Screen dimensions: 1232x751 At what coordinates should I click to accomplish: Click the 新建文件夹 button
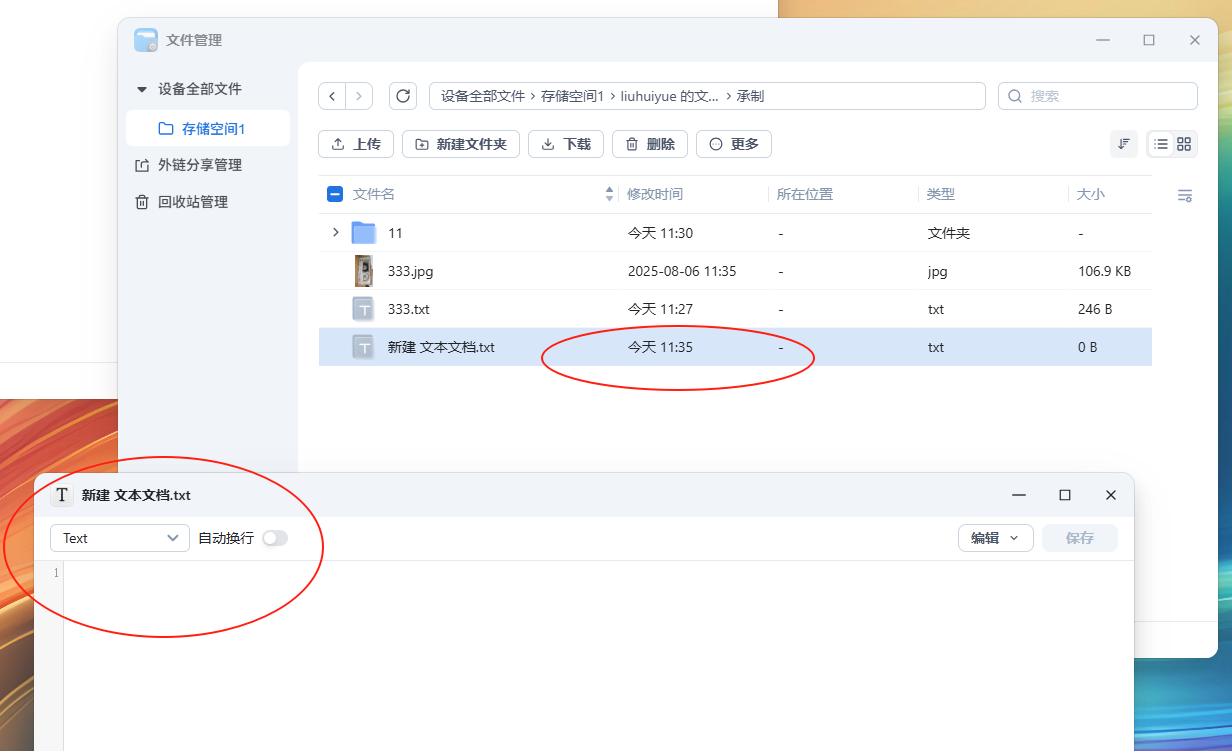(x=461, y=144)
